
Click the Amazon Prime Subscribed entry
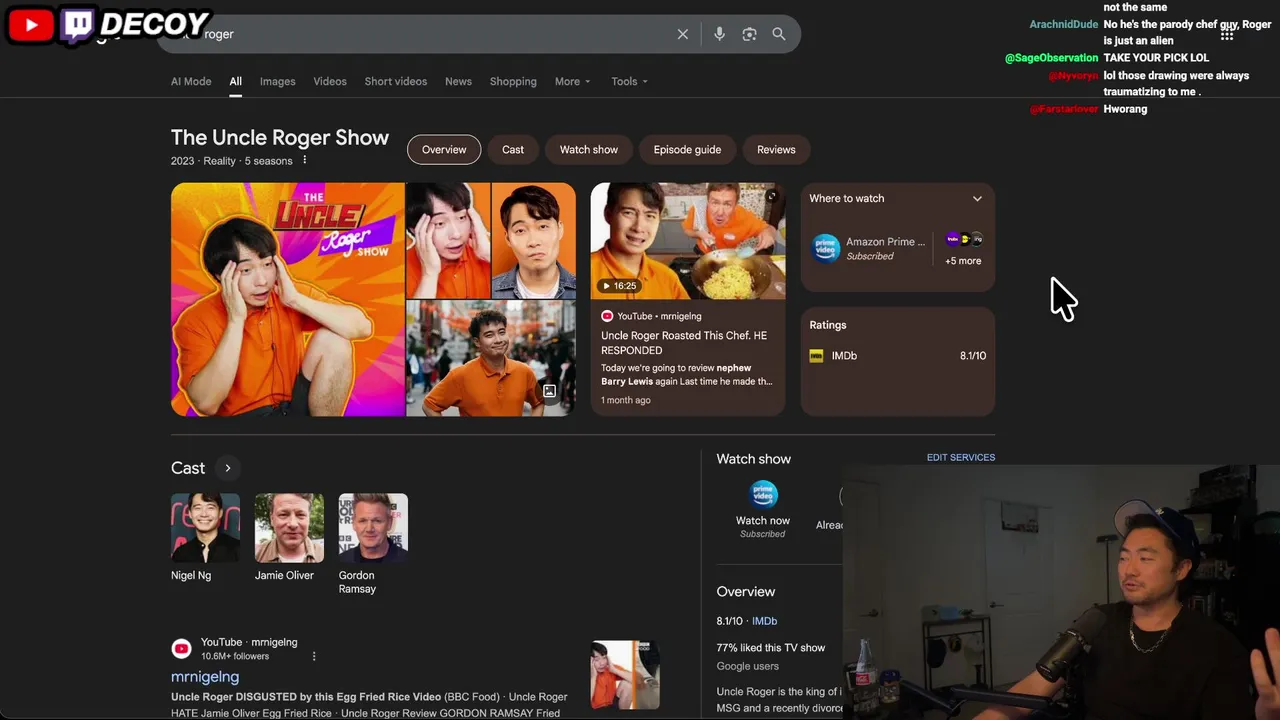point(870,248)
